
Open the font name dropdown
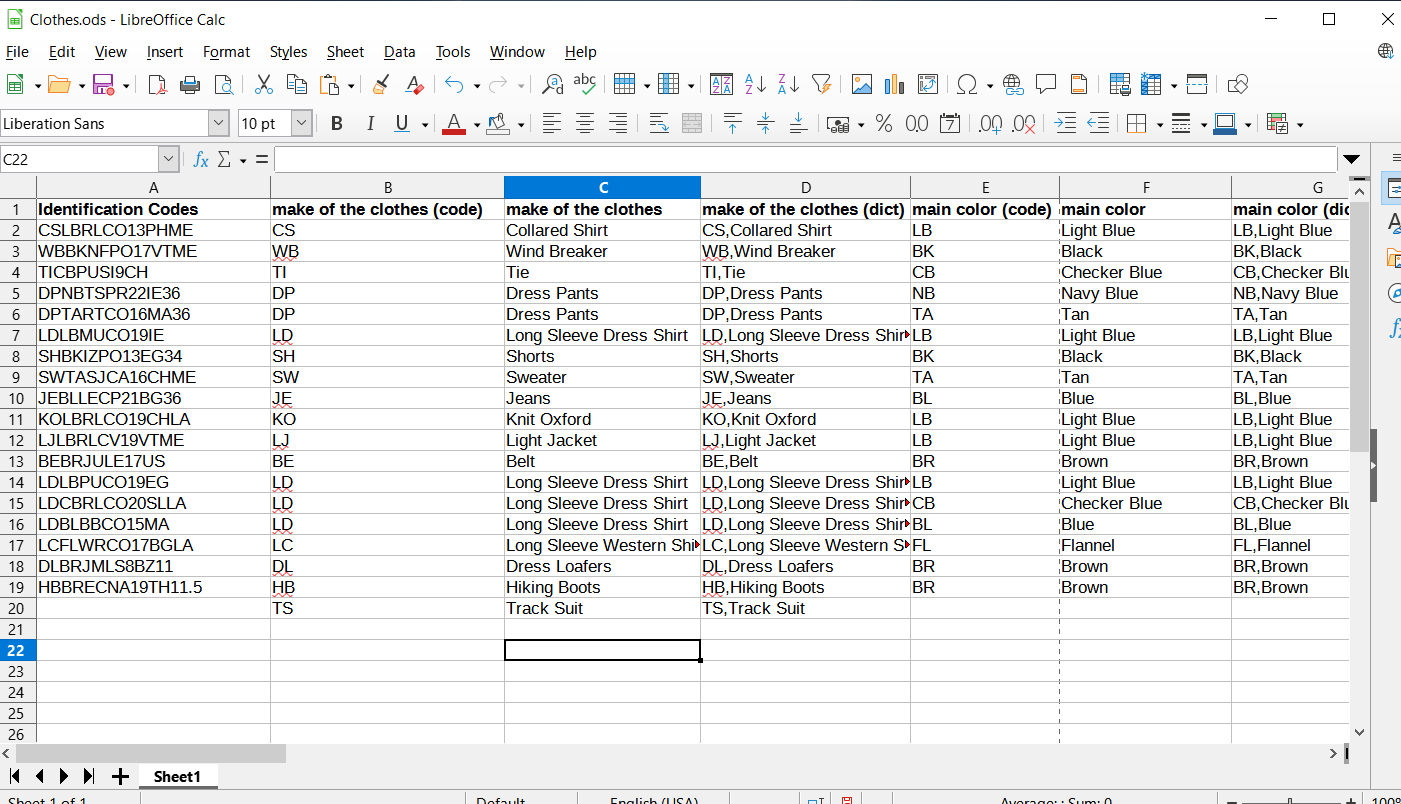click(x=218, y=124)
